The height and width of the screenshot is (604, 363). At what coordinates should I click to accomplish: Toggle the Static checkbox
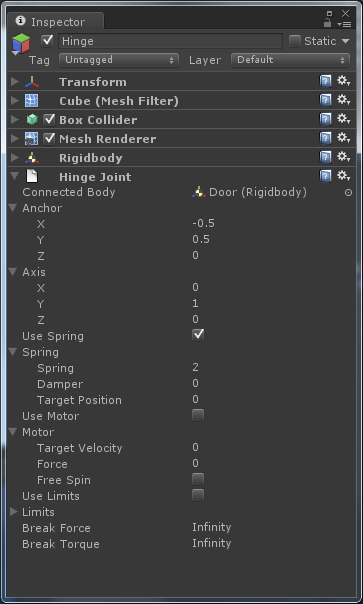pos(295,41)
